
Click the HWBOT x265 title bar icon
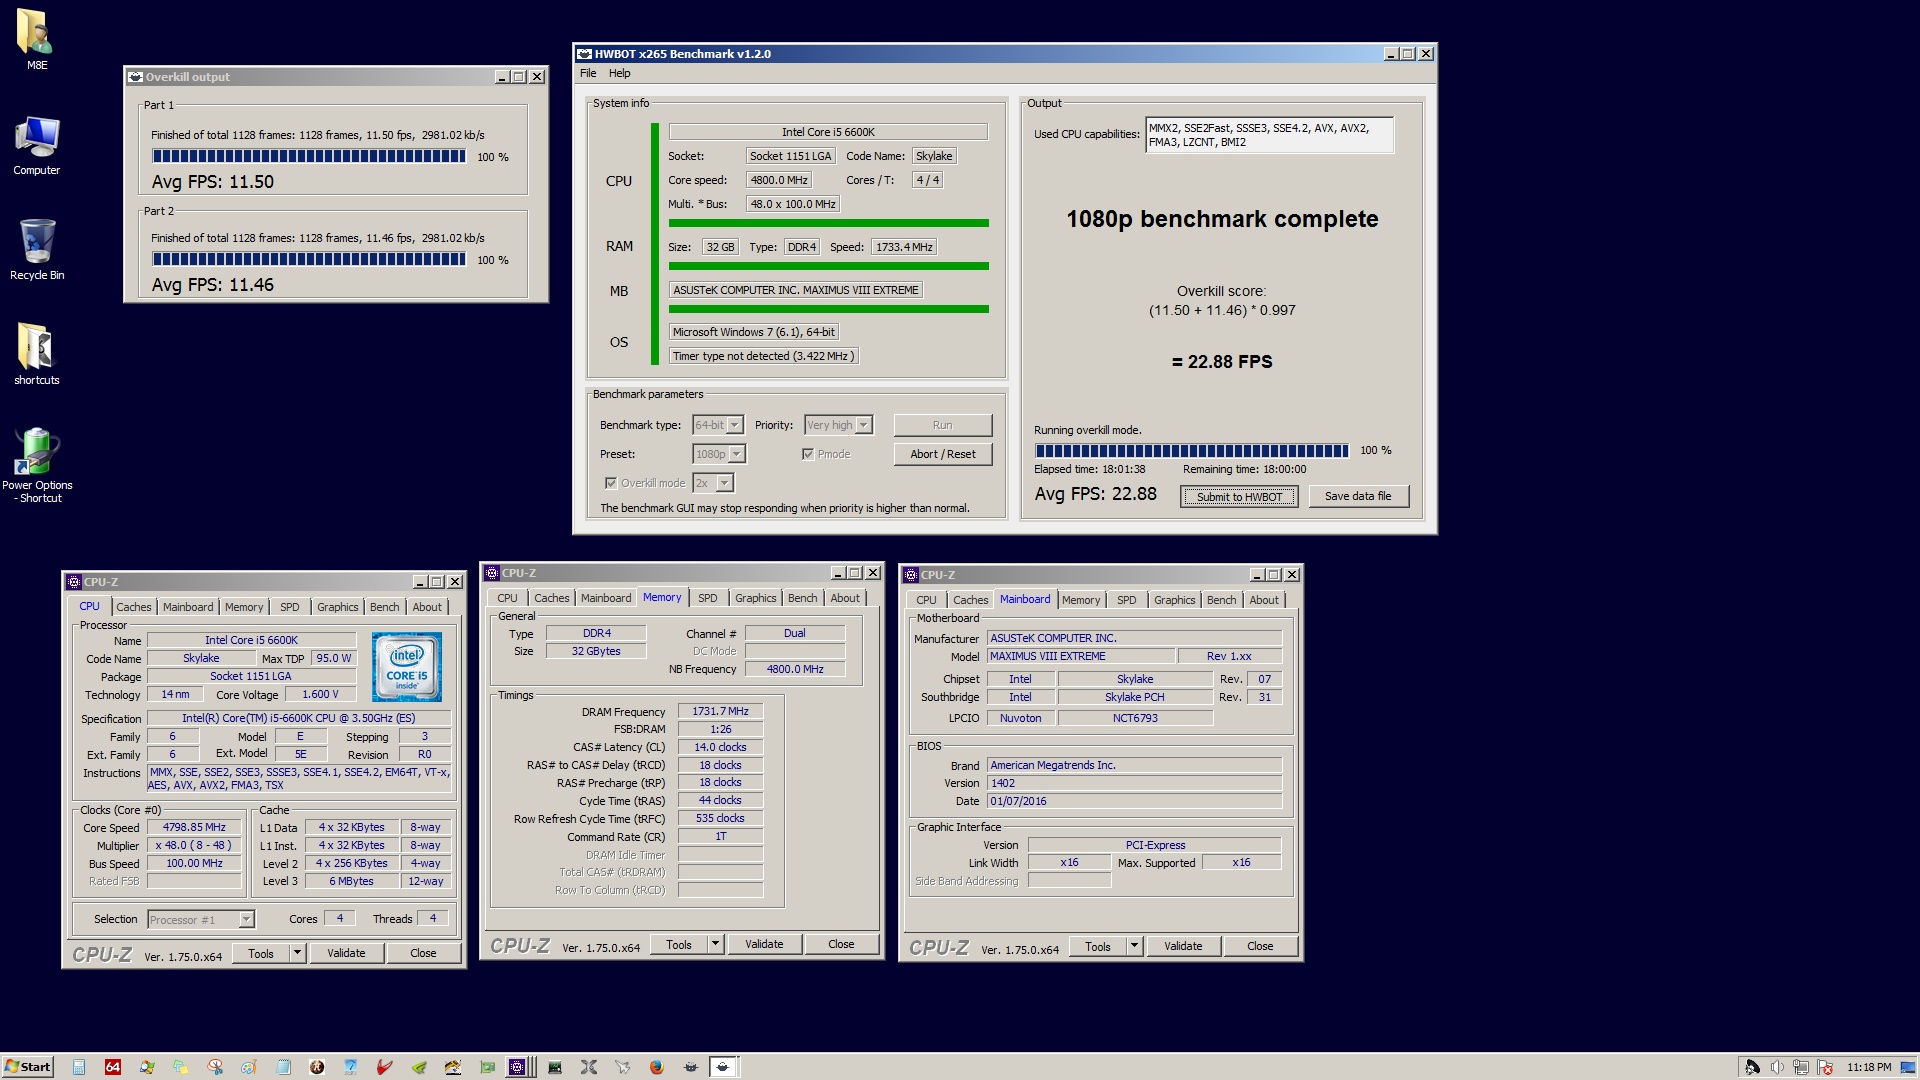click(585, 54)
